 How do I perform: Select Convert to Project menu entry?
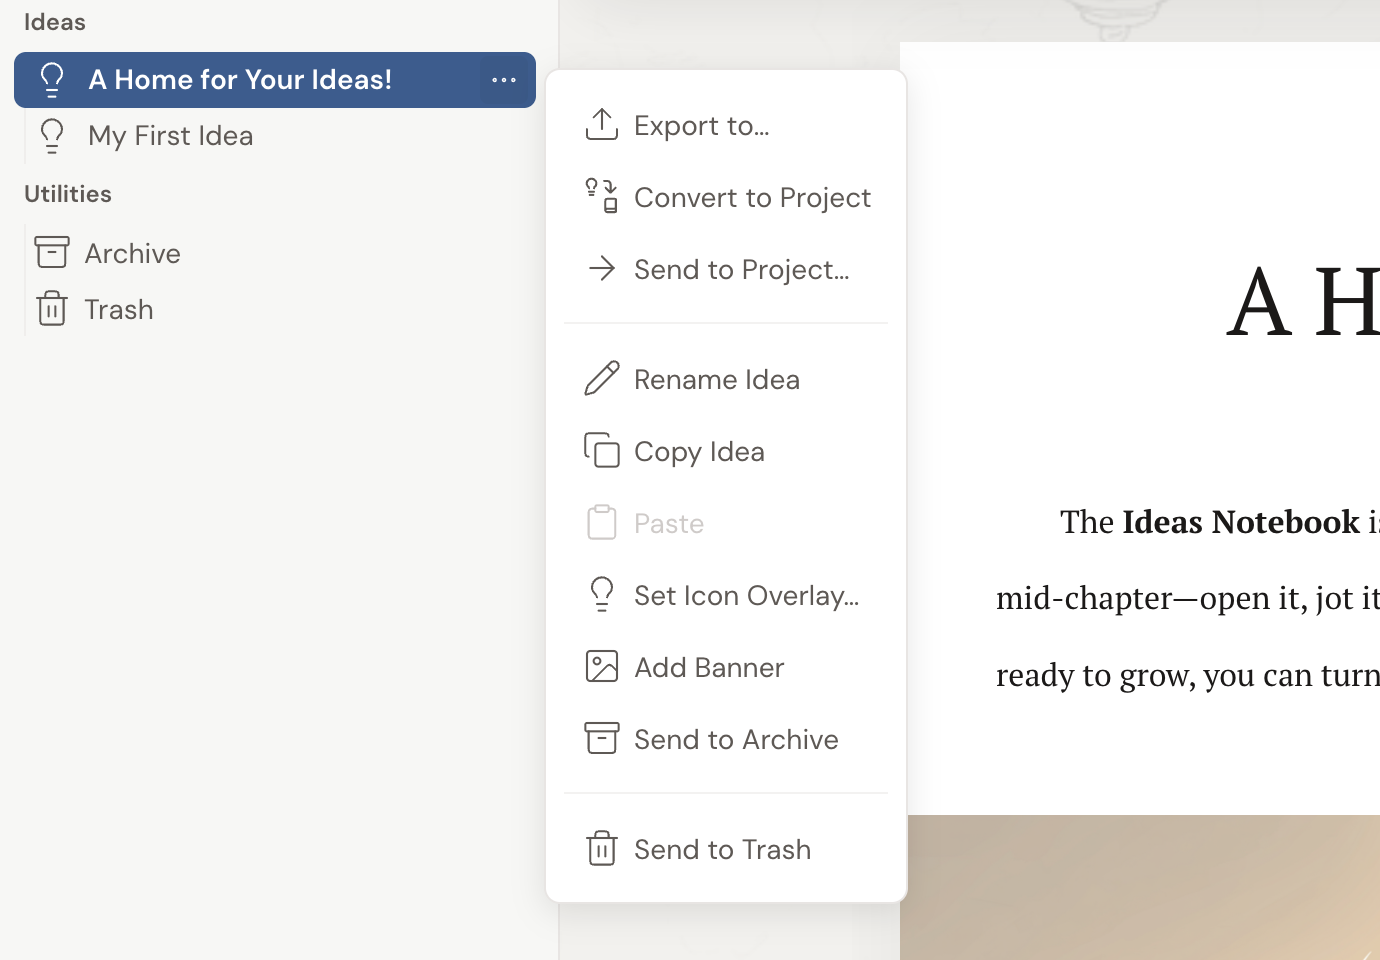point(726,197)
